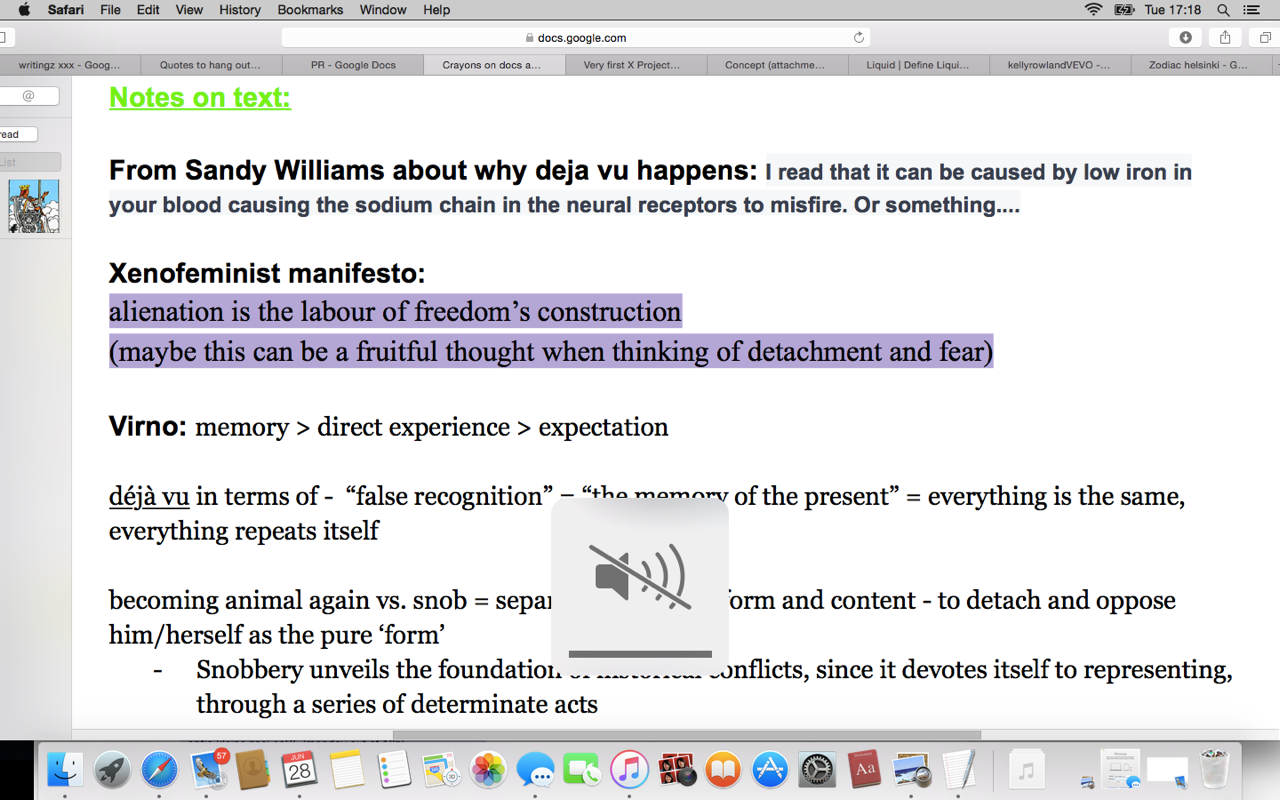Screen dimensions: 1280x800
Task: Open System Preferences in the Dock
Action: (x=817, y=770)
